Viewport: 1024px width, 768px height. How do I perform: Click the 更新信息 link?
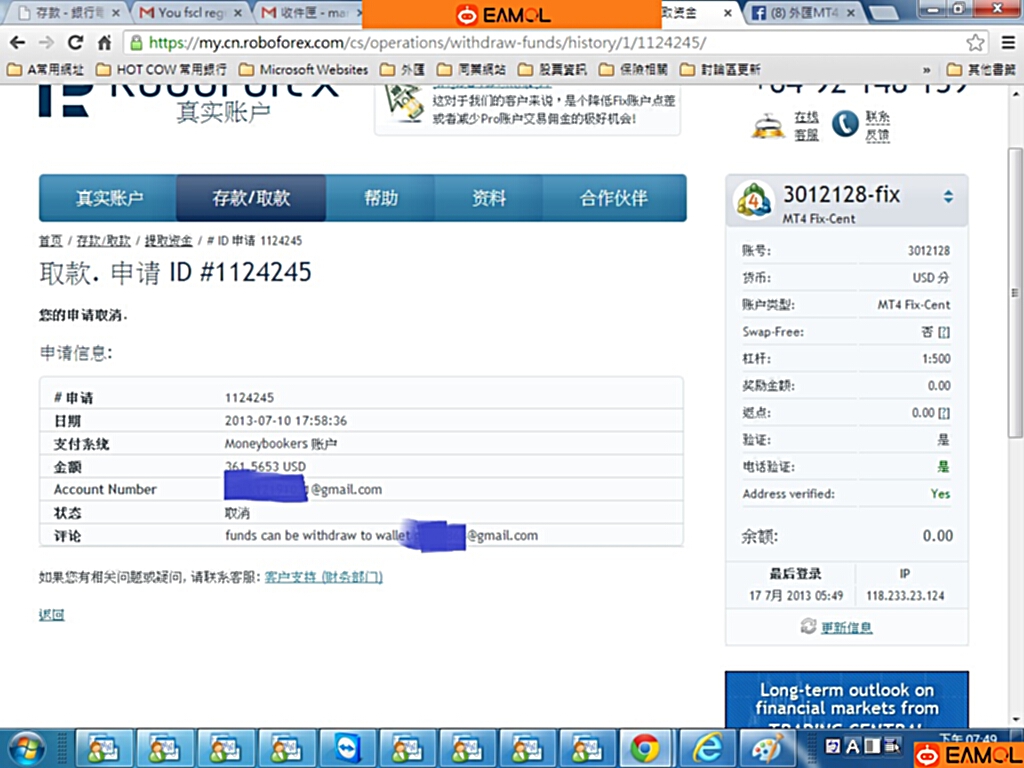(846, 628)
